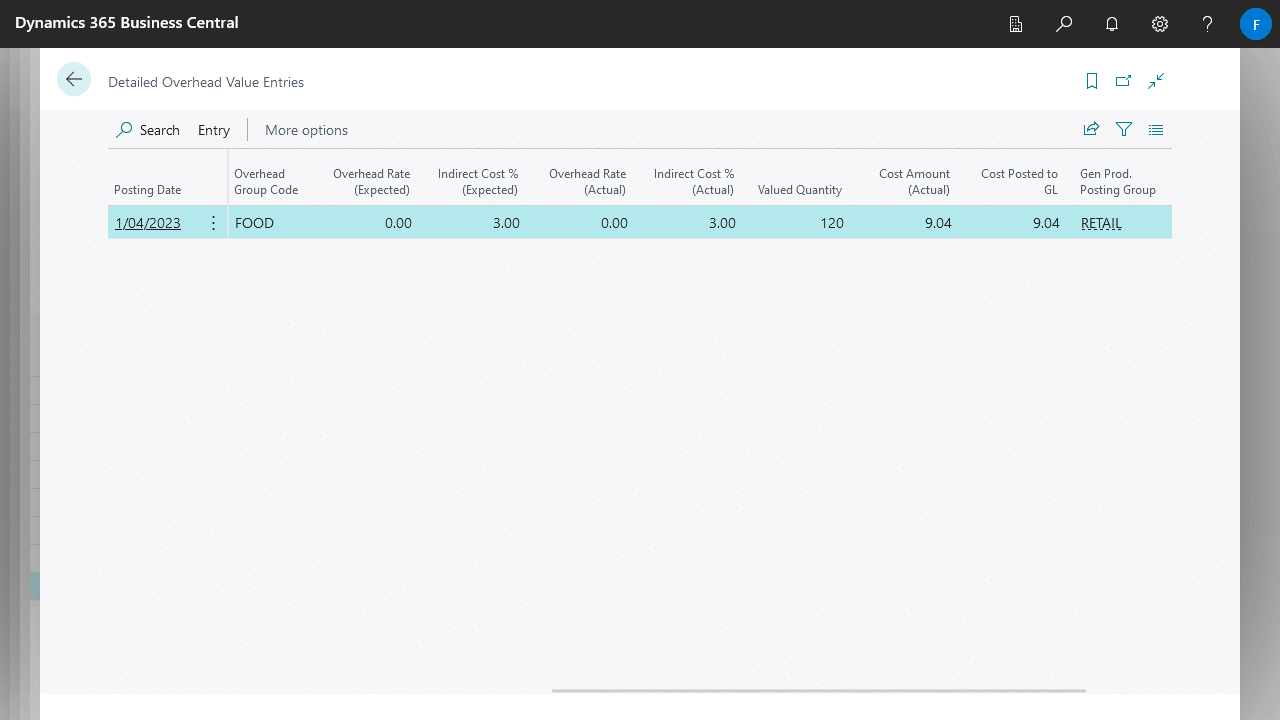Click the share icon in the toolbar

pyautogui.click(x=1091, y=129)
